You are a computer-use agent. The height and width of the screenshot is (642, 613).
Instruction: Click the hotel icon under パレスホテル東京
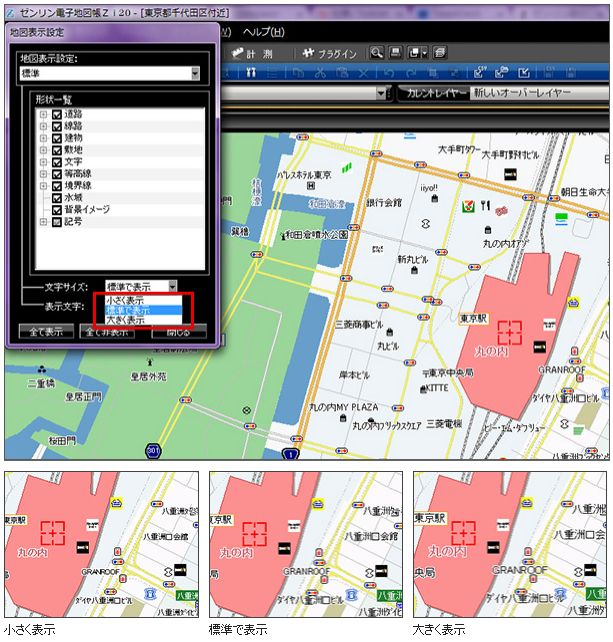311,186
